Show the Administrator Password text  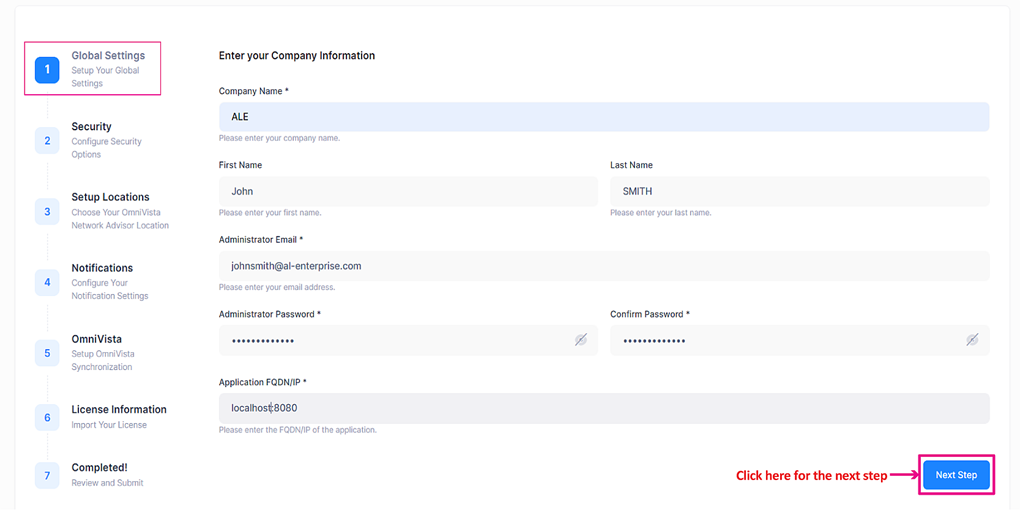pyautogui.click(x=581, y=340)
